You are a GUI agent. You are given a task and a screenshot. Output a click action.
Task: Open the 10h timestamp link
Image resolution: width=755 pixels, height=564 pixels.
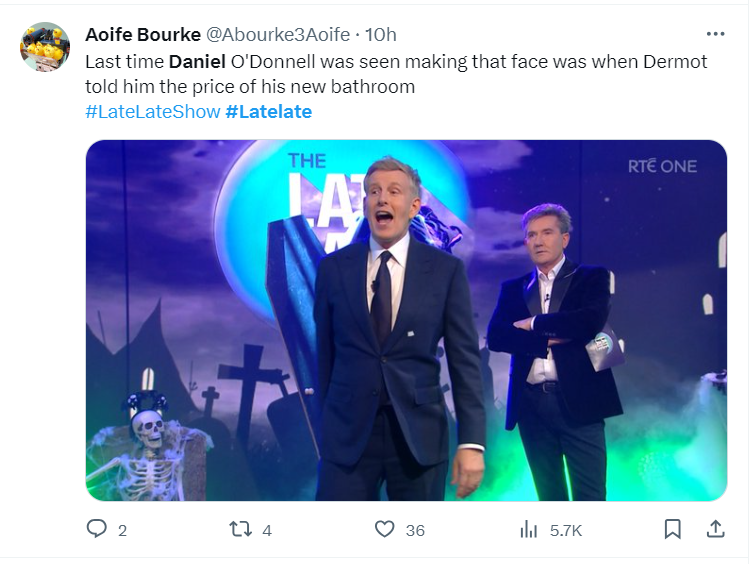coord(381,34)
